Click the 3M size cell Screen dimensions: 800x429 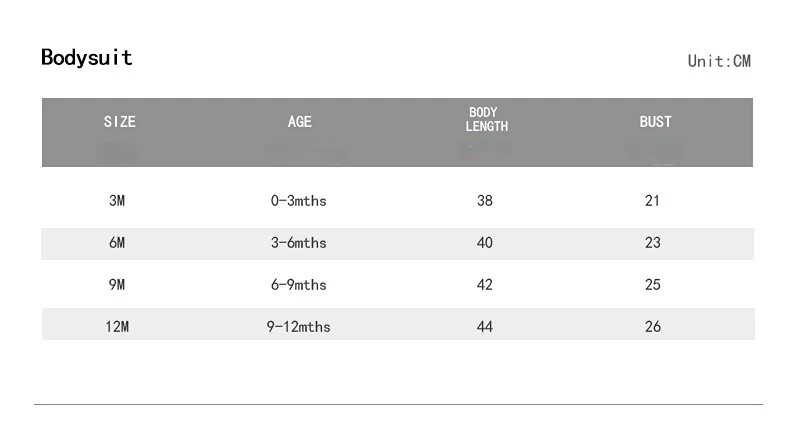[117, 200]
